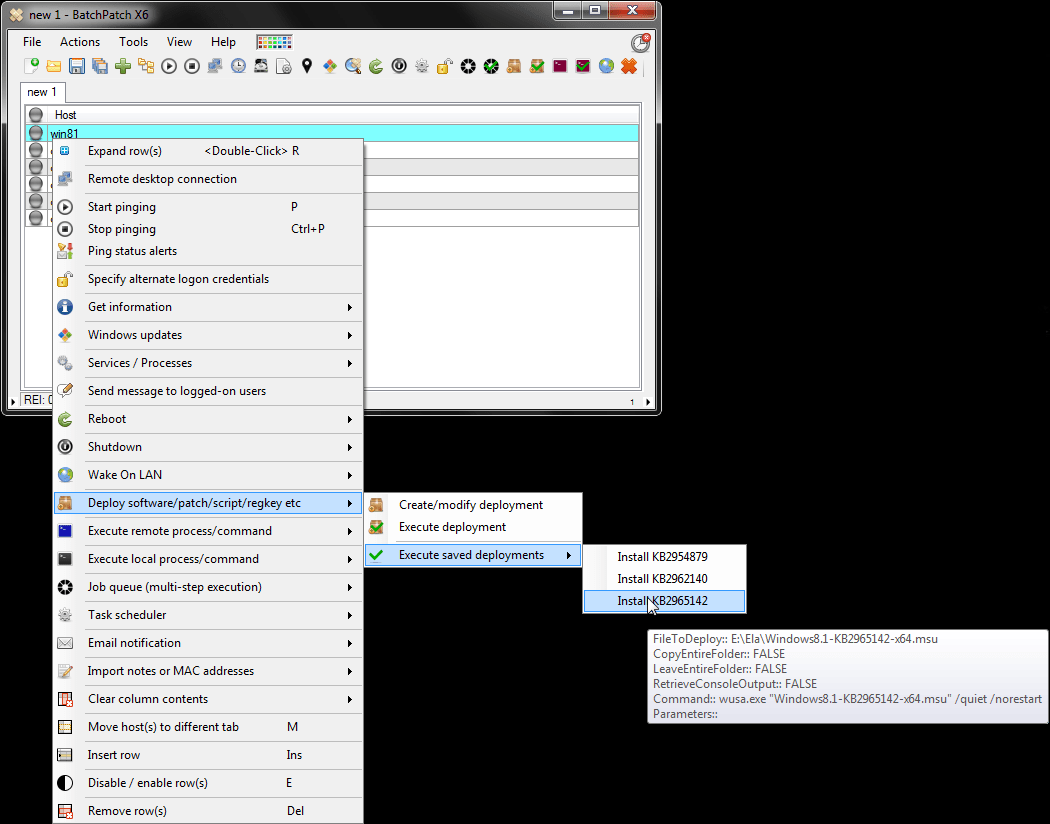Click the command window with checkmark icon
This screenshot has width=1050, height=824.
pos(583,66)
